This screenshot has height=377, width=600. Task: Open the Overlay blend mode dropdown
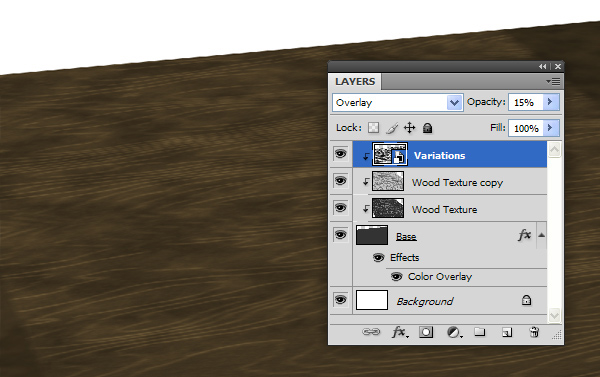(454, 103)
